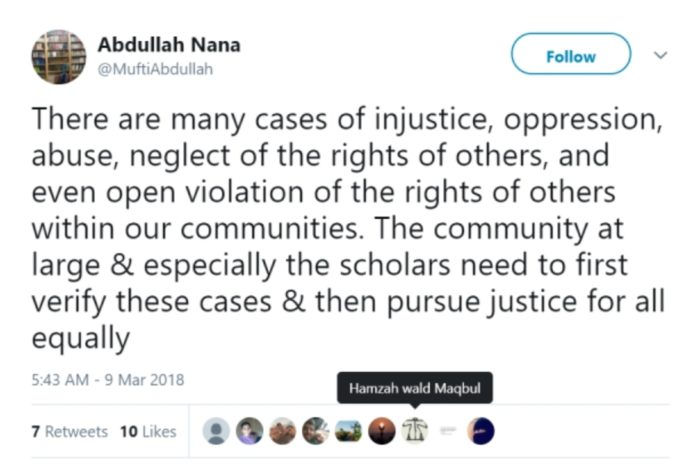Select the faint pale liker avatar

tap(448, 430)
